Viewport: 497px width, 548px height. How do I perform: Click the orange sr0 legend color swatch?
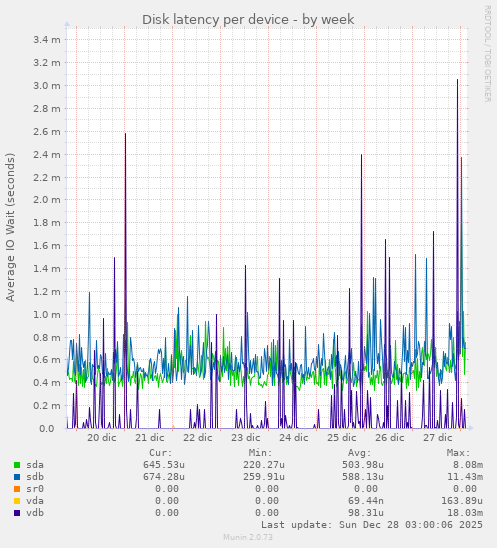tap(17, 489)
